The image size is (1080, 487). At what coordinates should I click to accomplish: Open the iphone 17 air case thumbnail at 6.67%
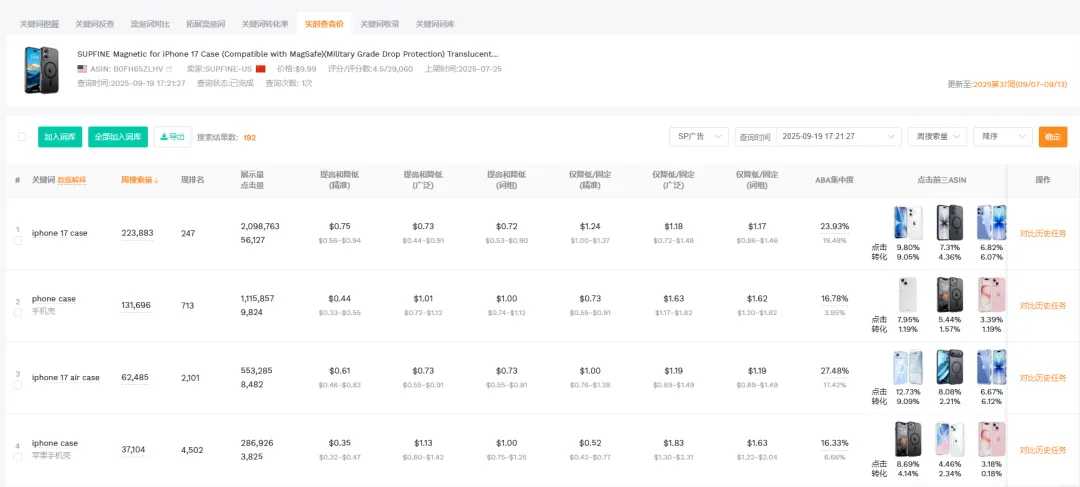point(991,366)
